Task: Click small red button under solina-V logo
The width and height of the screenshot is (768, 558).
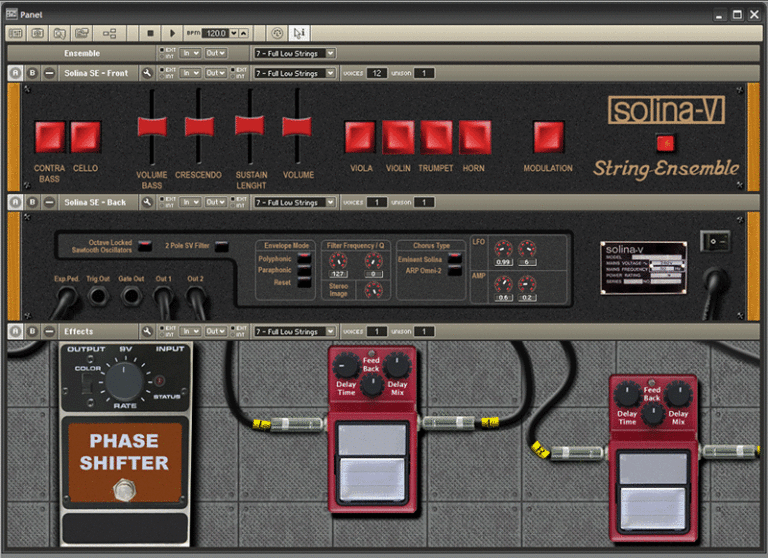Action: click(665, 144)
